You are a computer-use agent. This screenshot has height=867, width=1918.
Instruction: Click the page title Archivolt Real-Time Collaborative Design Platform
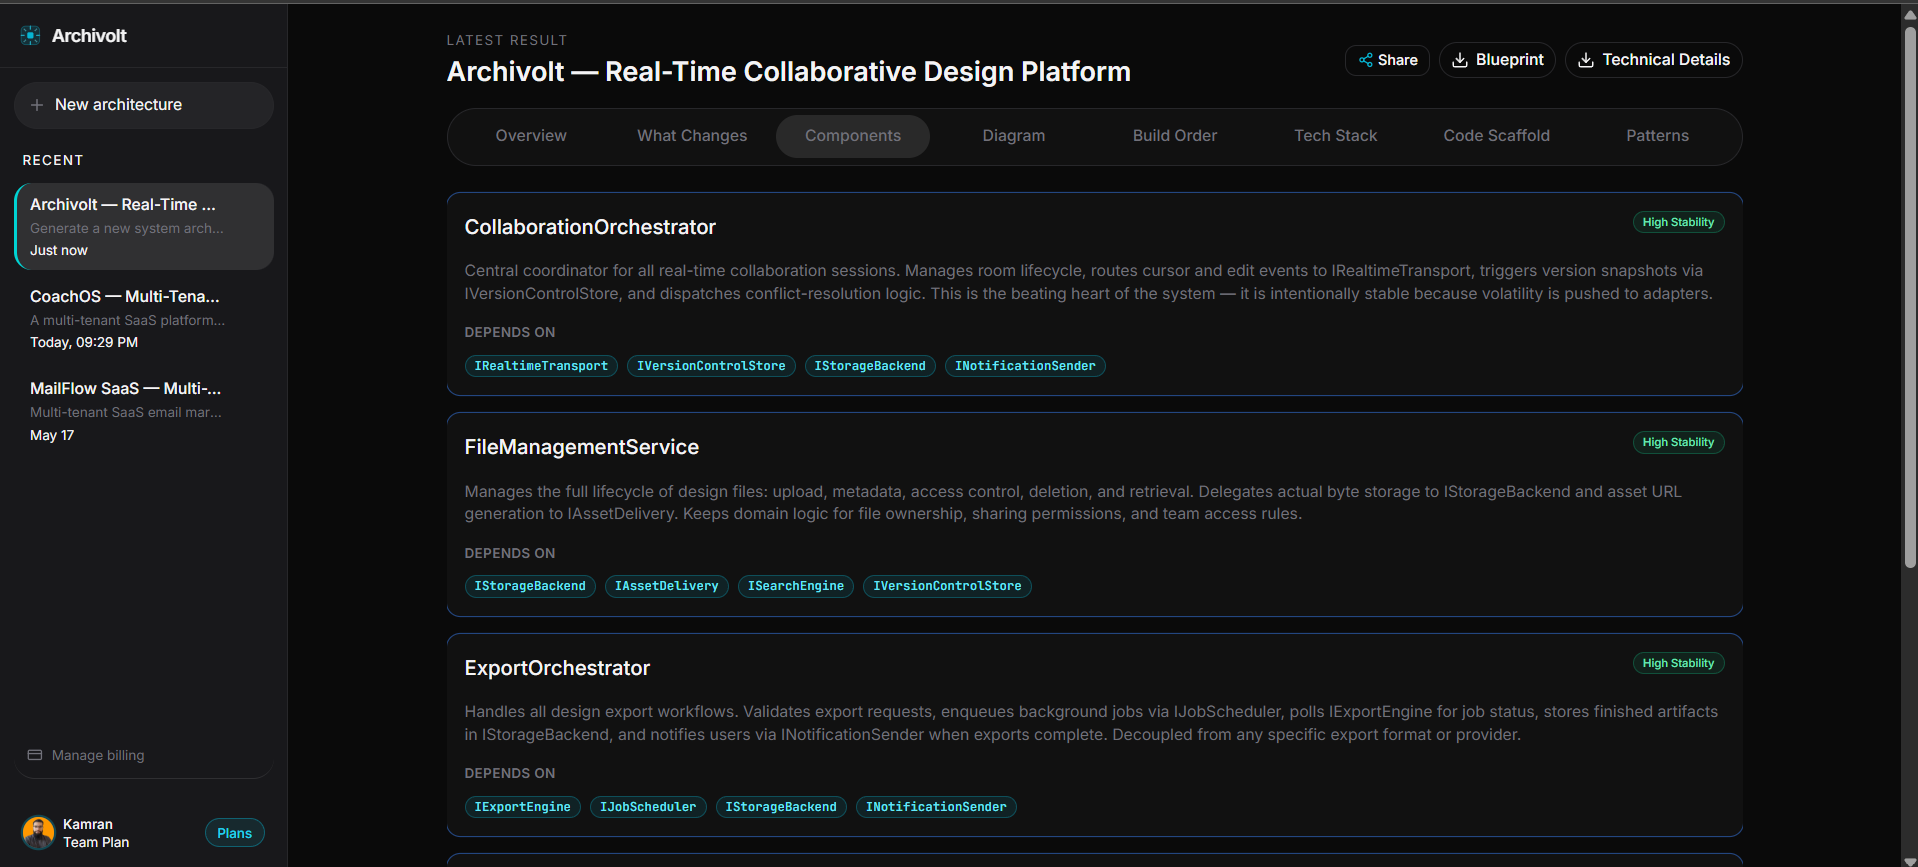click(789, 72)
